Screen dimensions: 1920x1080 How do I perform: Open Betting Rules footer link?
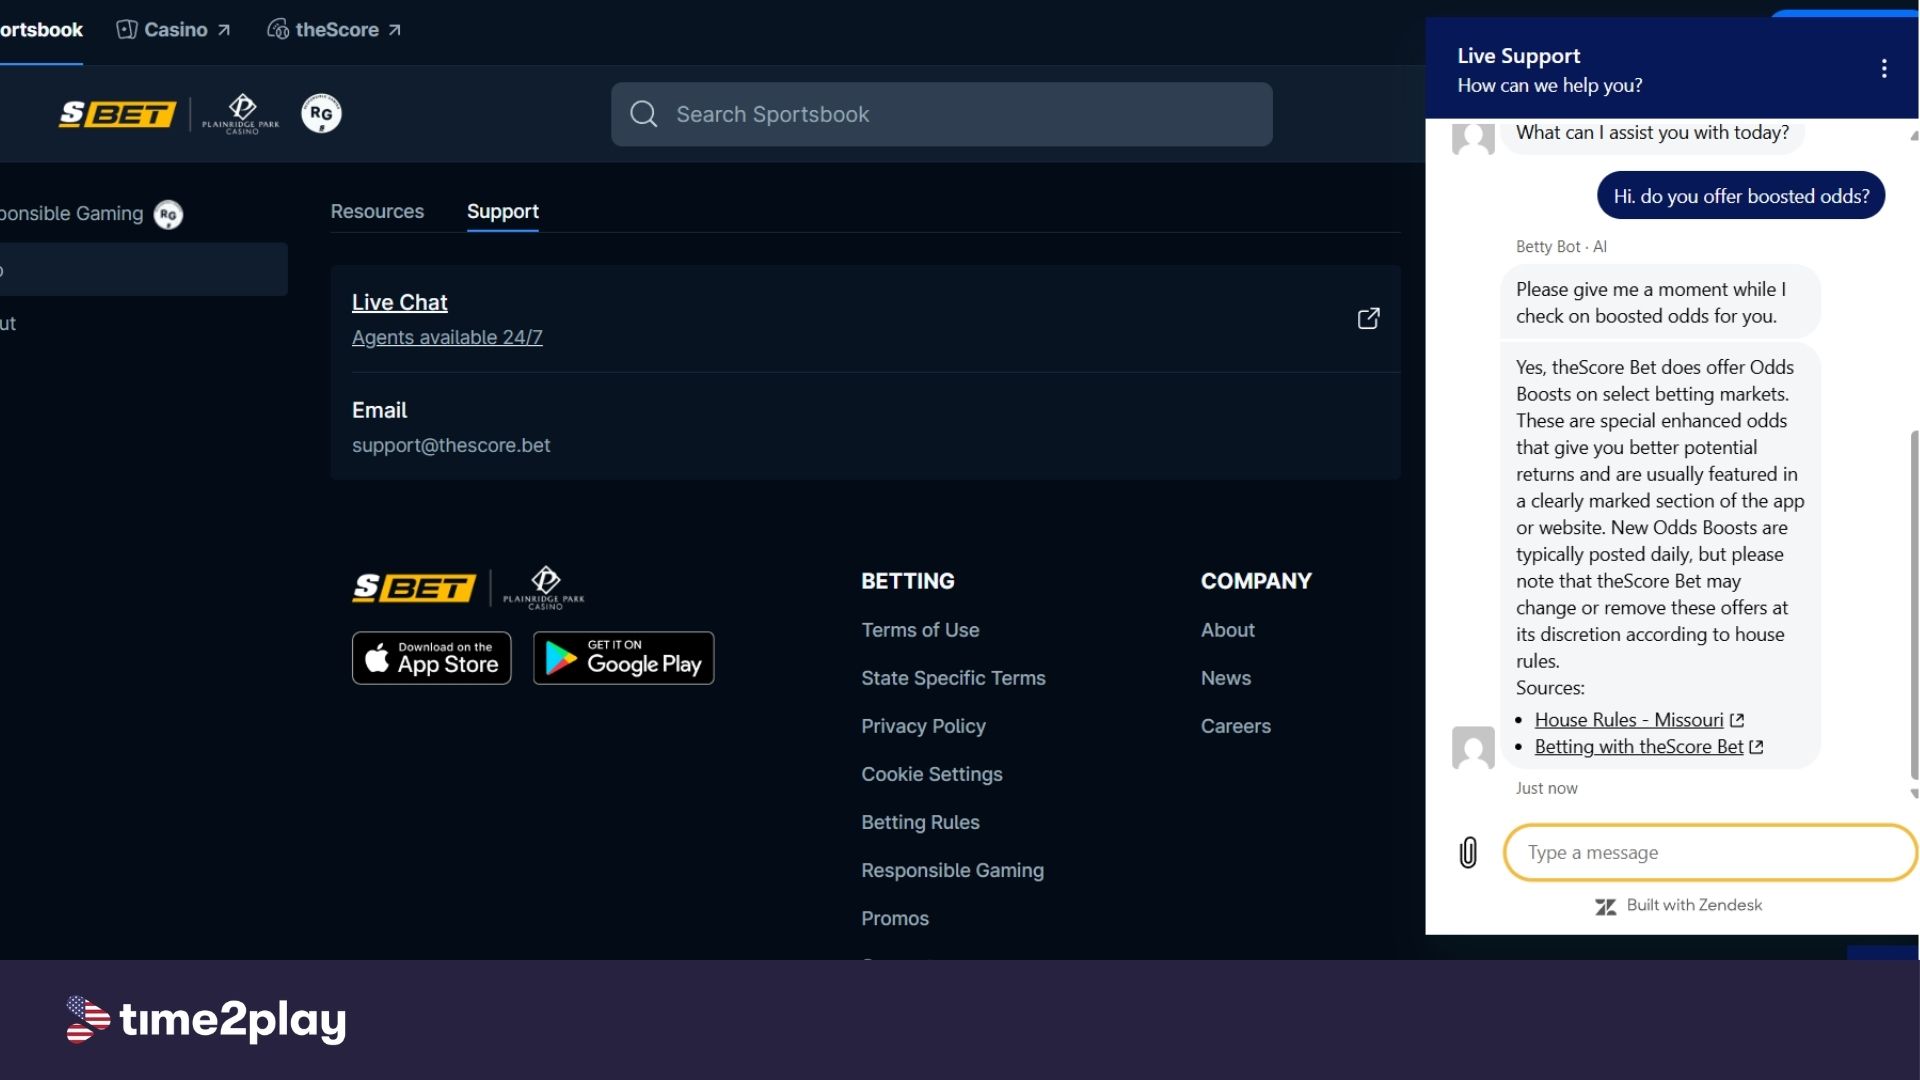920,823
